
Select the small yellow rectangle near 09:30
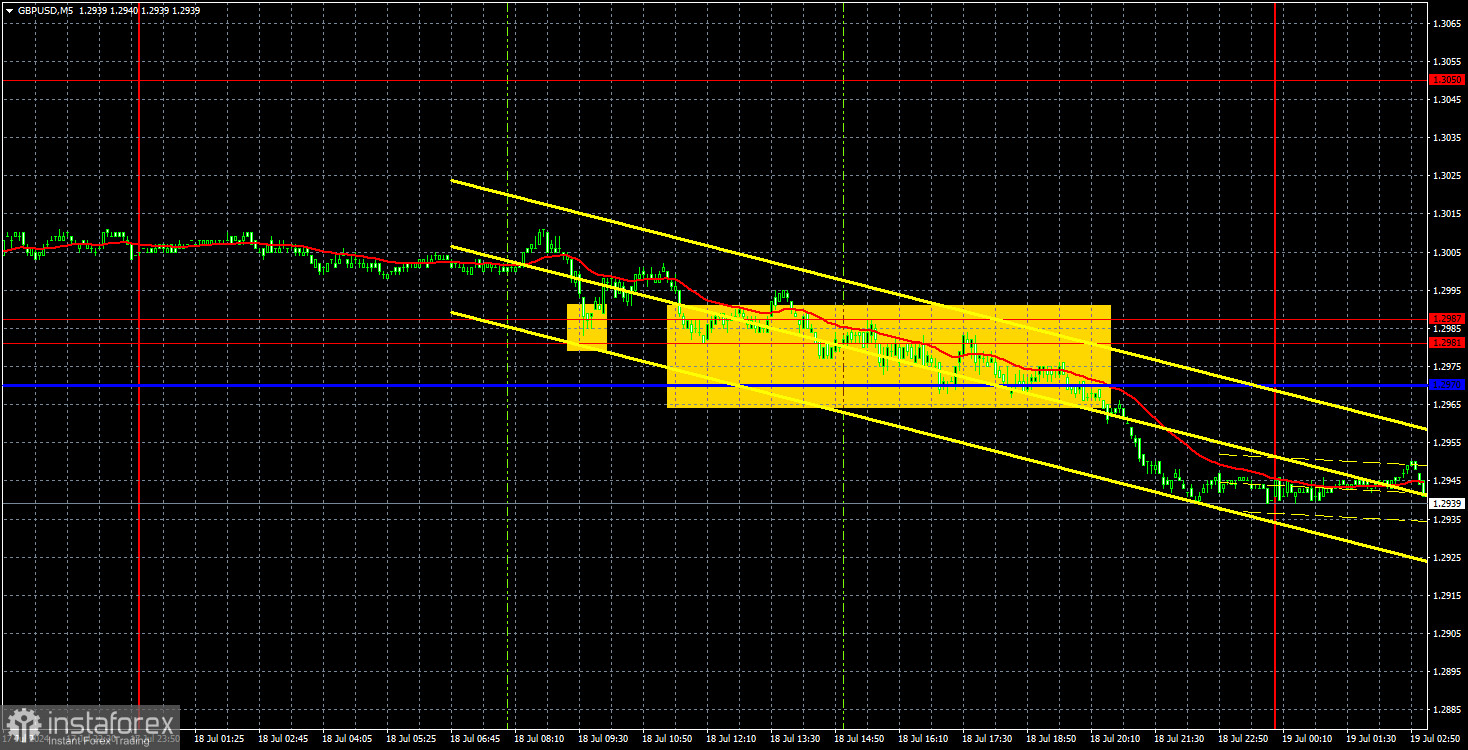[x=587, y=327]
